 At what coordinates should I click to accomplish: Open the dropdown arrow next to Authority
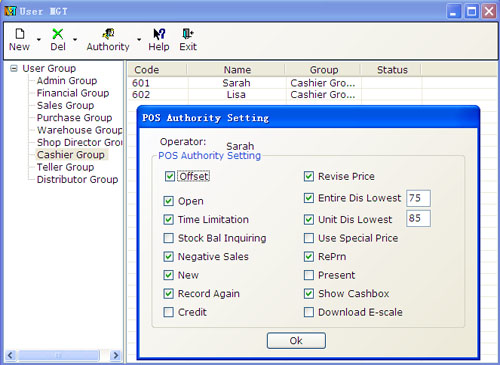tap(139, 40)
